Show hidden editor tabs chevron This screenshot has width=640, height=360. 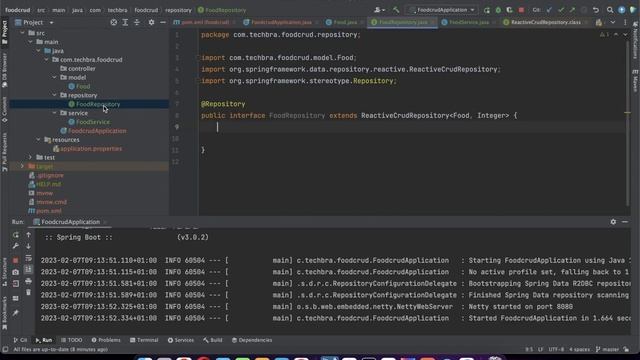613,22
